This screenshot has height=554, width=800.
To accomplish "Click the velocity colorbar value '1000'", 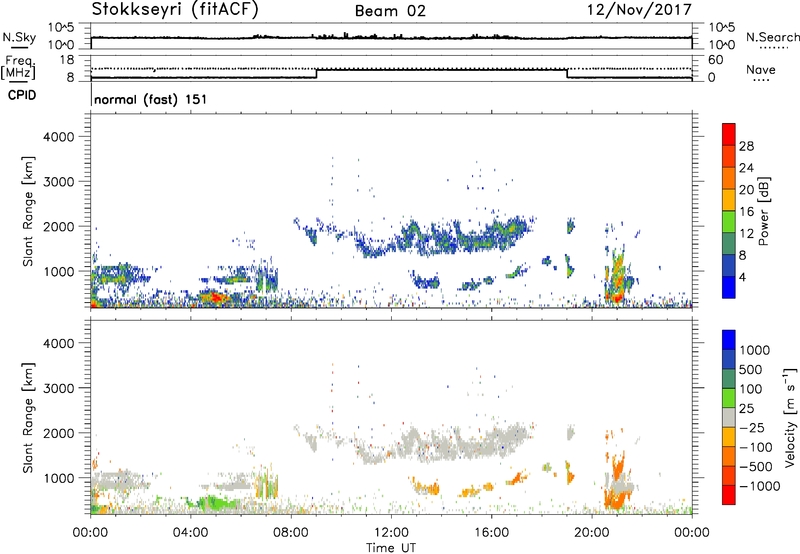I will pyautogui.click(x=755, y=350).
